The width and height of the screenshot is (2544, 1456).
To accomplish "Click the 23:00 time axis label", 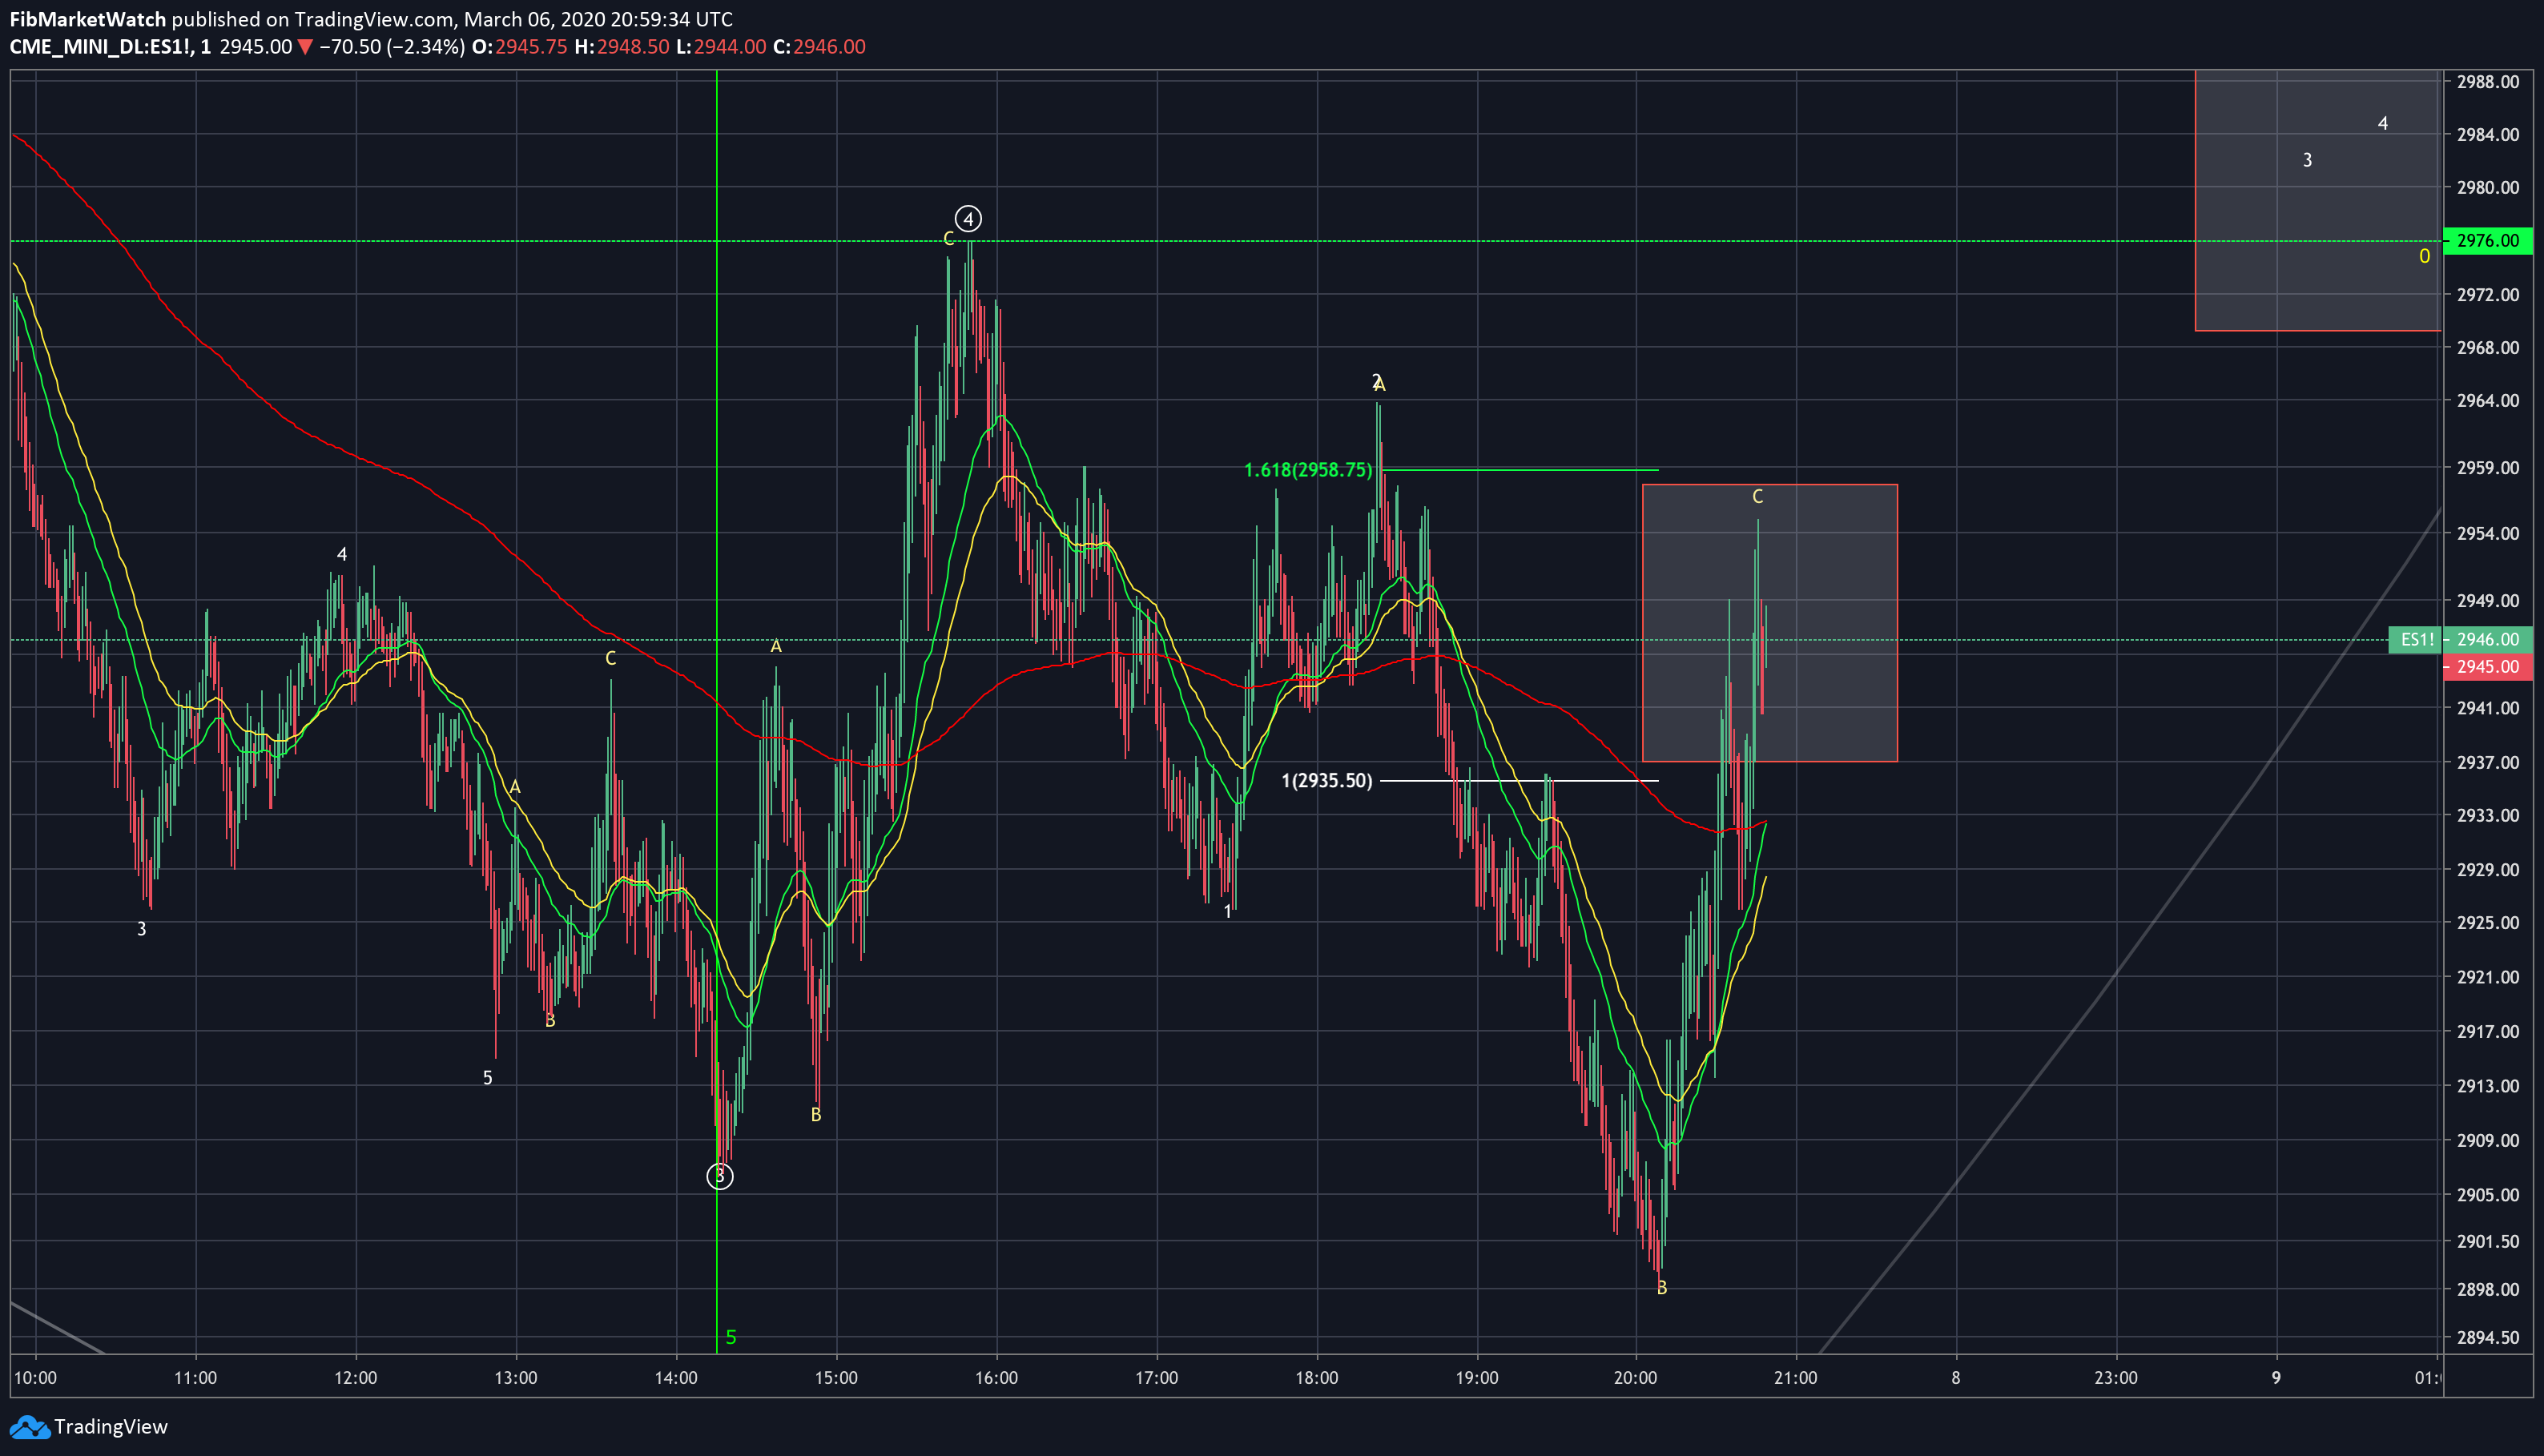I will pos(2116,1378).
